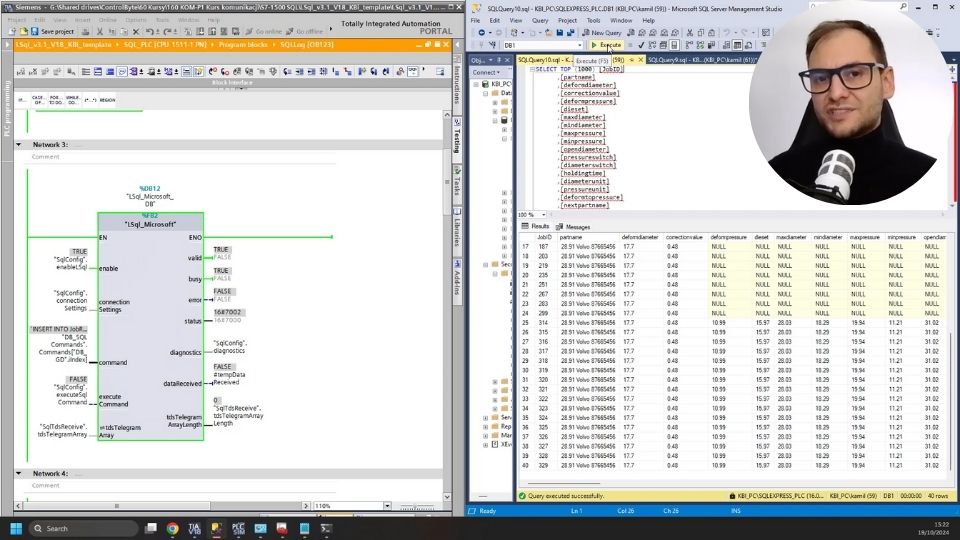Open the Query menu in SSMS
This screenshot has height=540, width=960.
click(x=539, y=20)
